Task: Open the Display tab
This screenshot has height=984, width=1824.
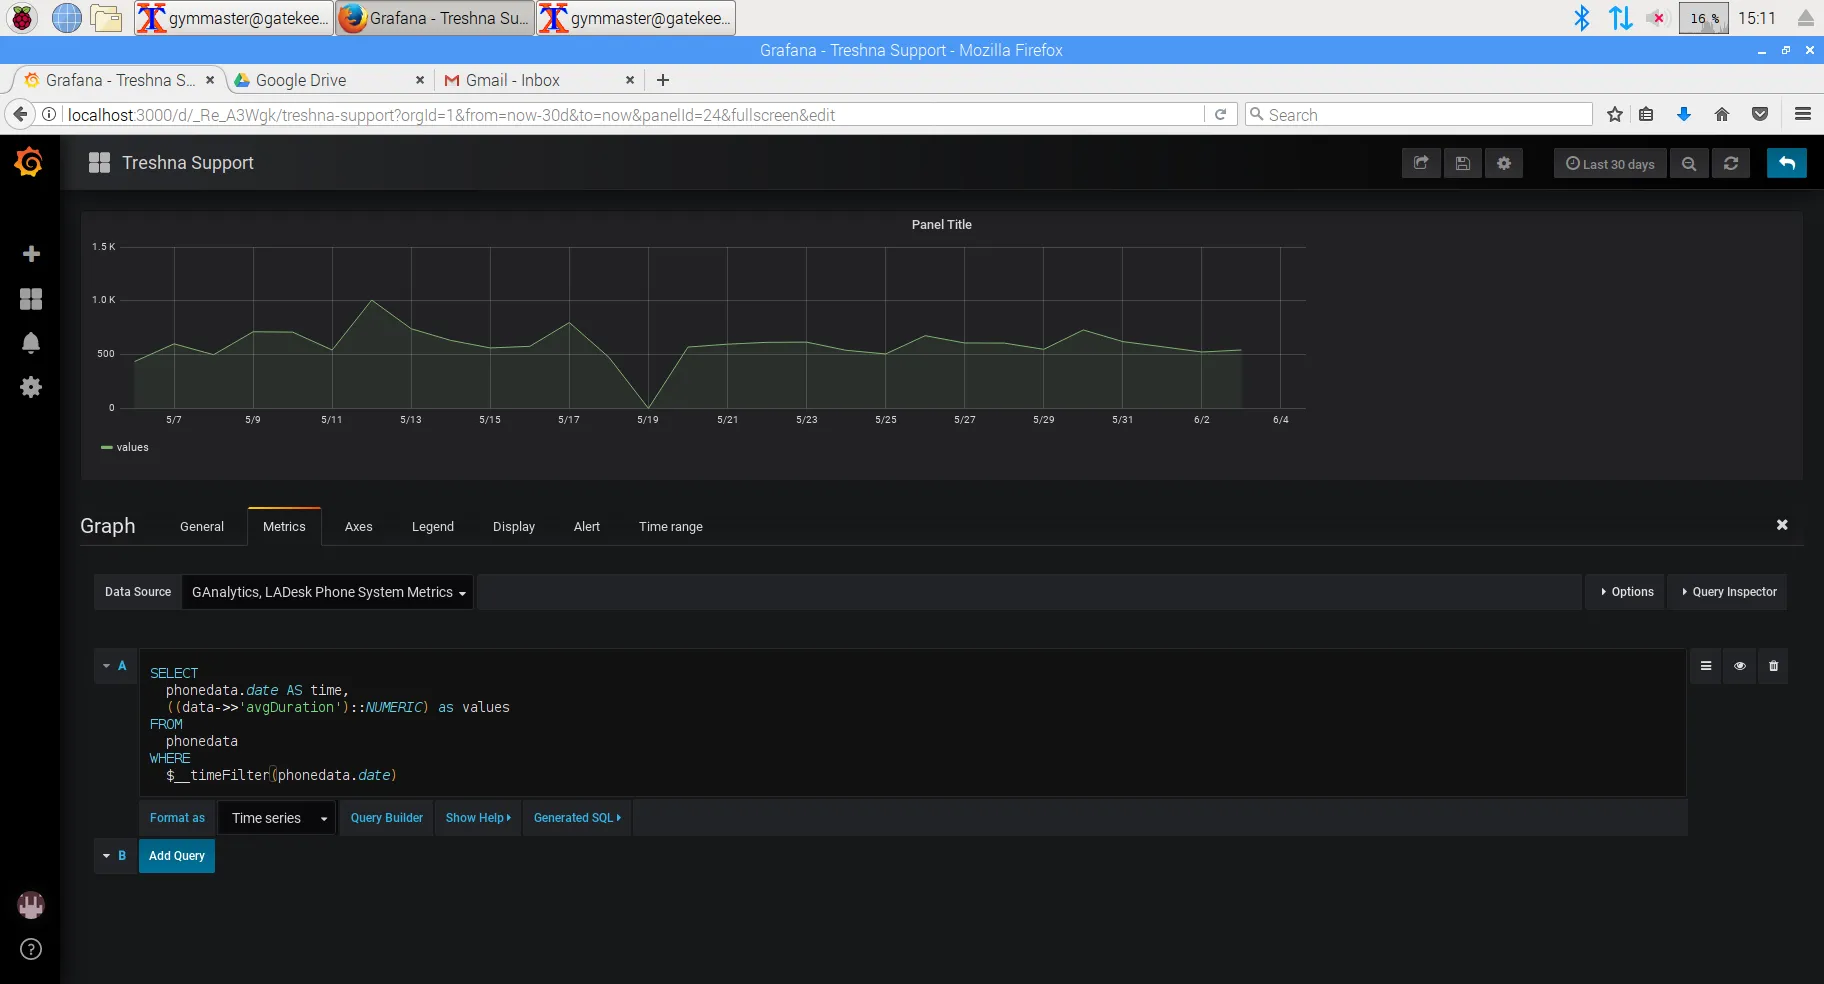Action: [x=514, y=527]
